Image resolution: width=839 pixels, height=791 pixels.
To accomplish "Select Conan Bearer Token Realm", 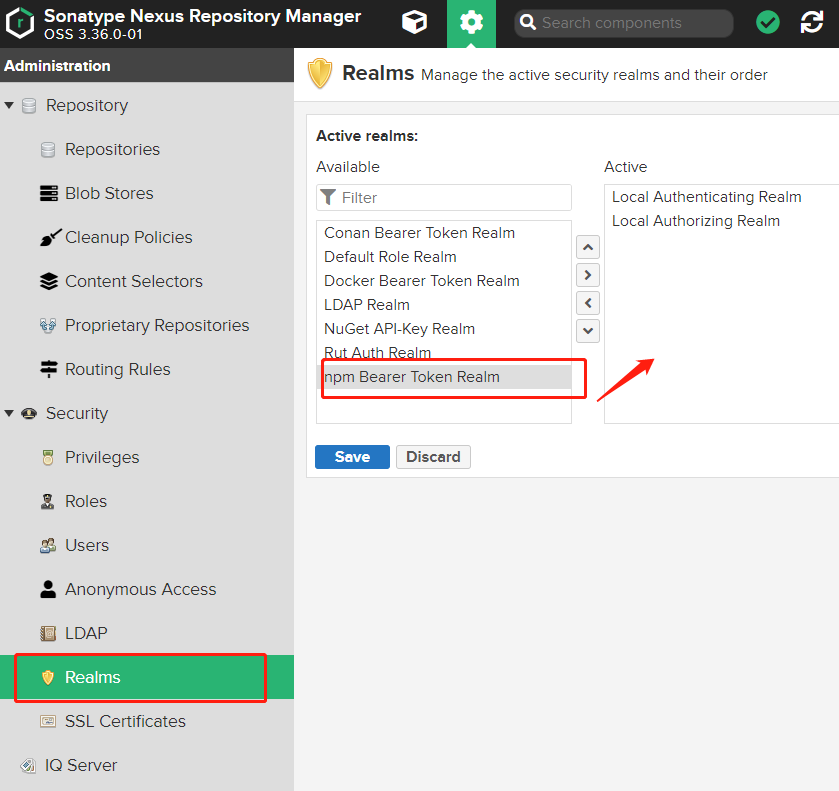I will pyautogui.click(x=444, y=233).
